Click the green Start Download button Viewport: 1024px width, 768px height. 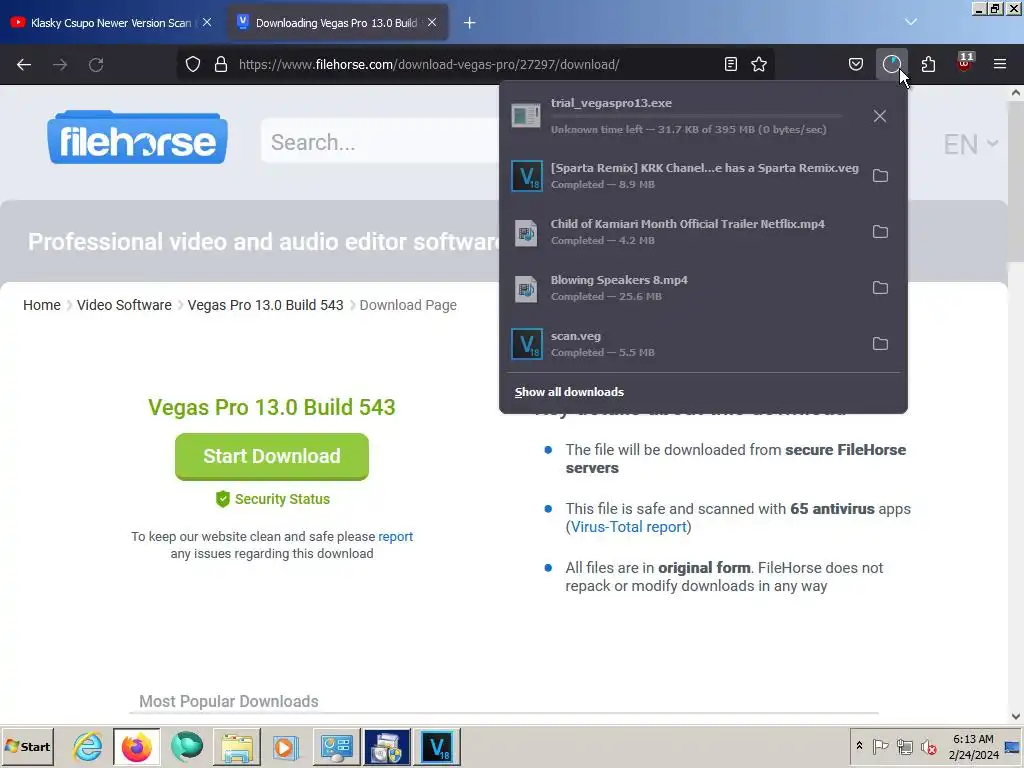[272, 456]
